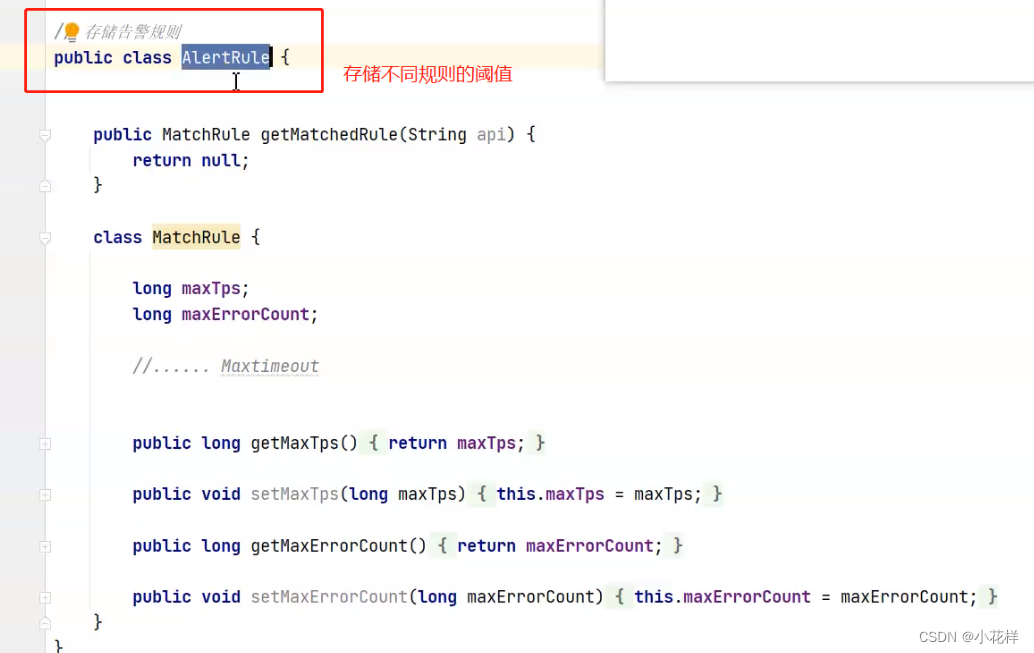This screenshot has width=1034, height=653.
Task: Click the MatchRule class closing fold marker
Action: tap(45, 623)
